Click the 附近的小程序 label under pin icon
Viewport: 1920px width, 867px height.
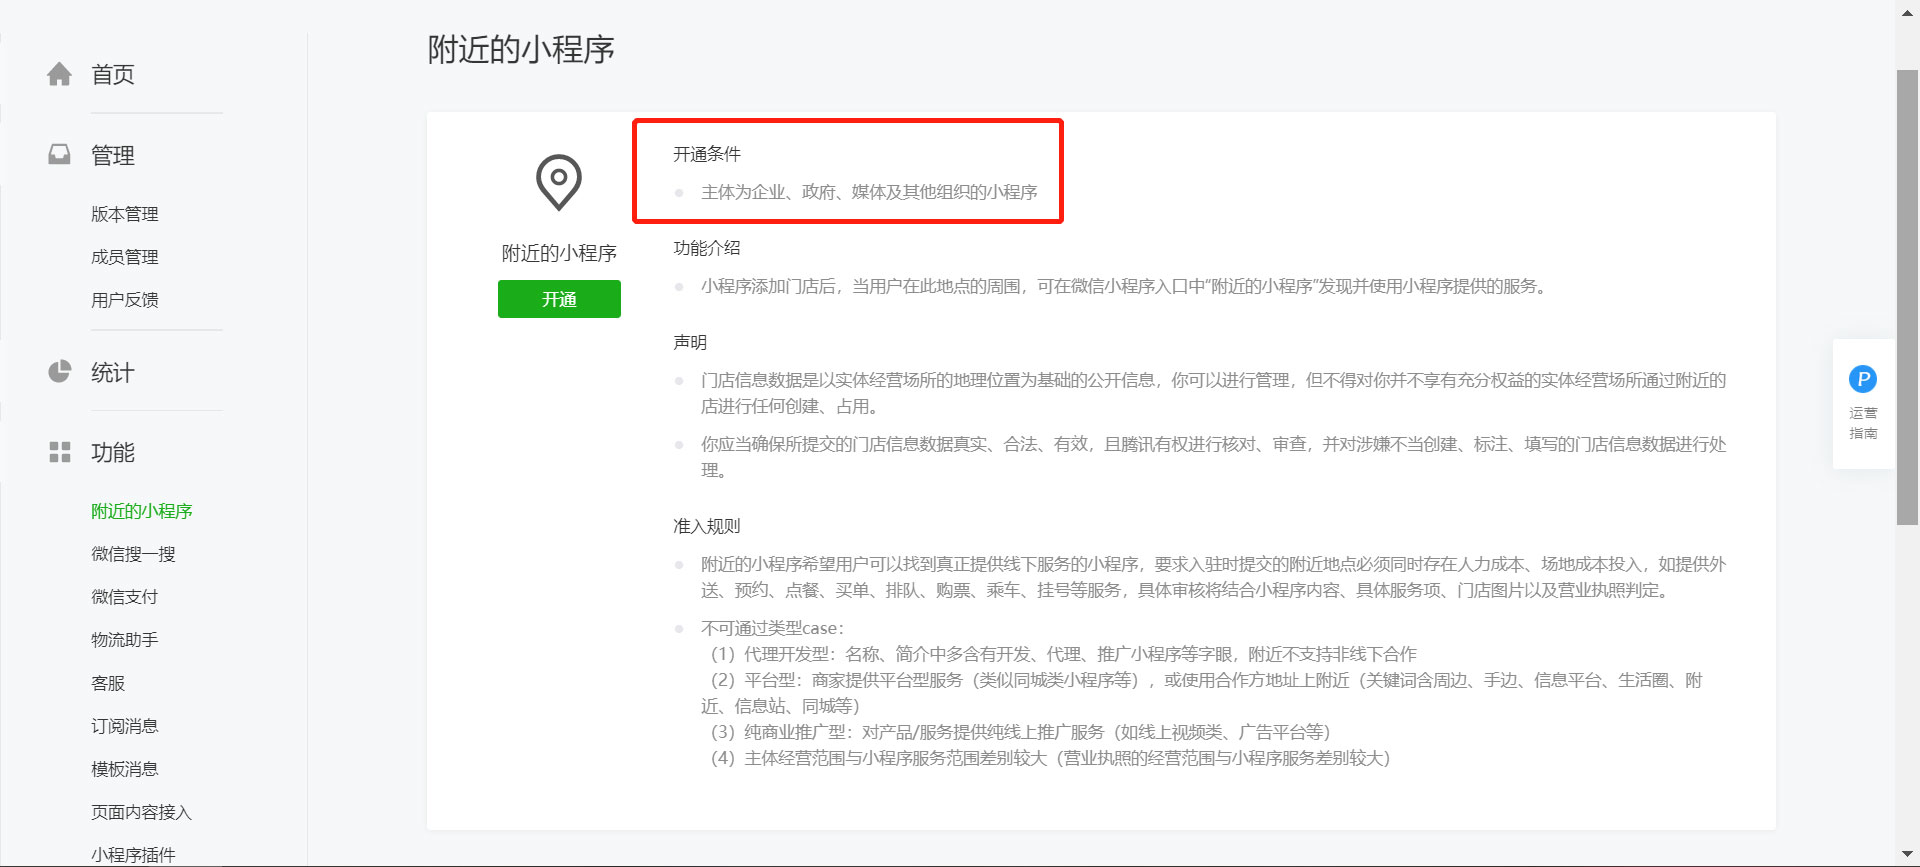pos(559,253)
